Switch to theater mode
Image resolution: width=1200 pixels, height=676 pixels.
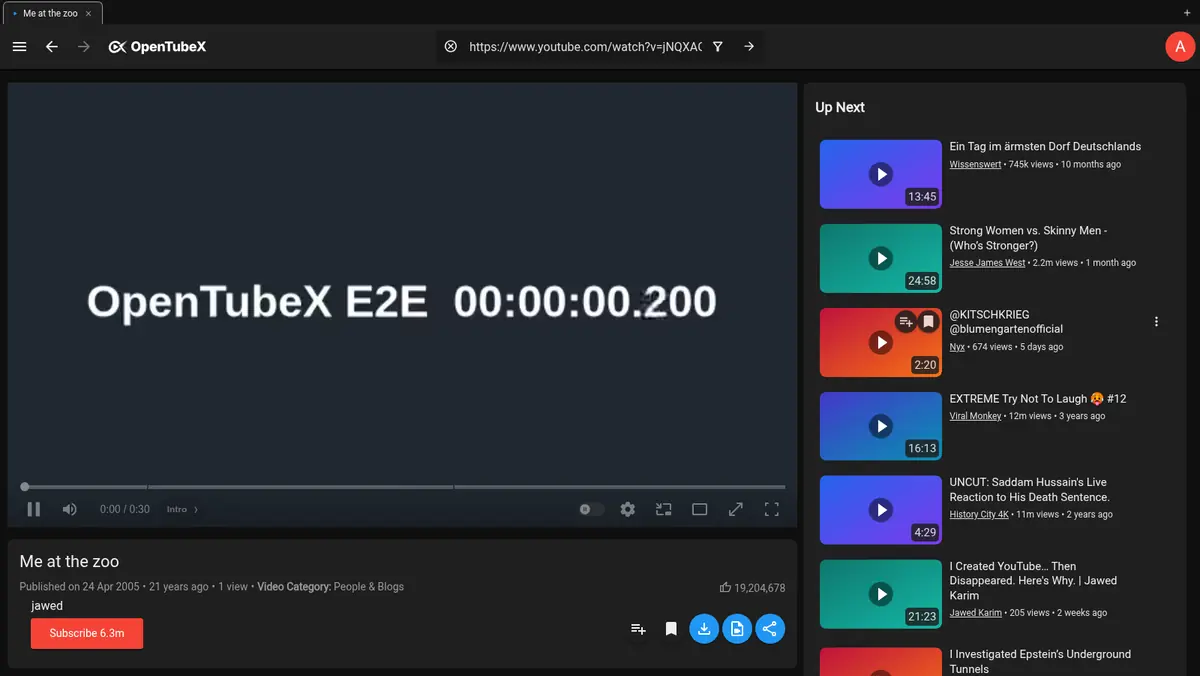click(x=700, y=509)
